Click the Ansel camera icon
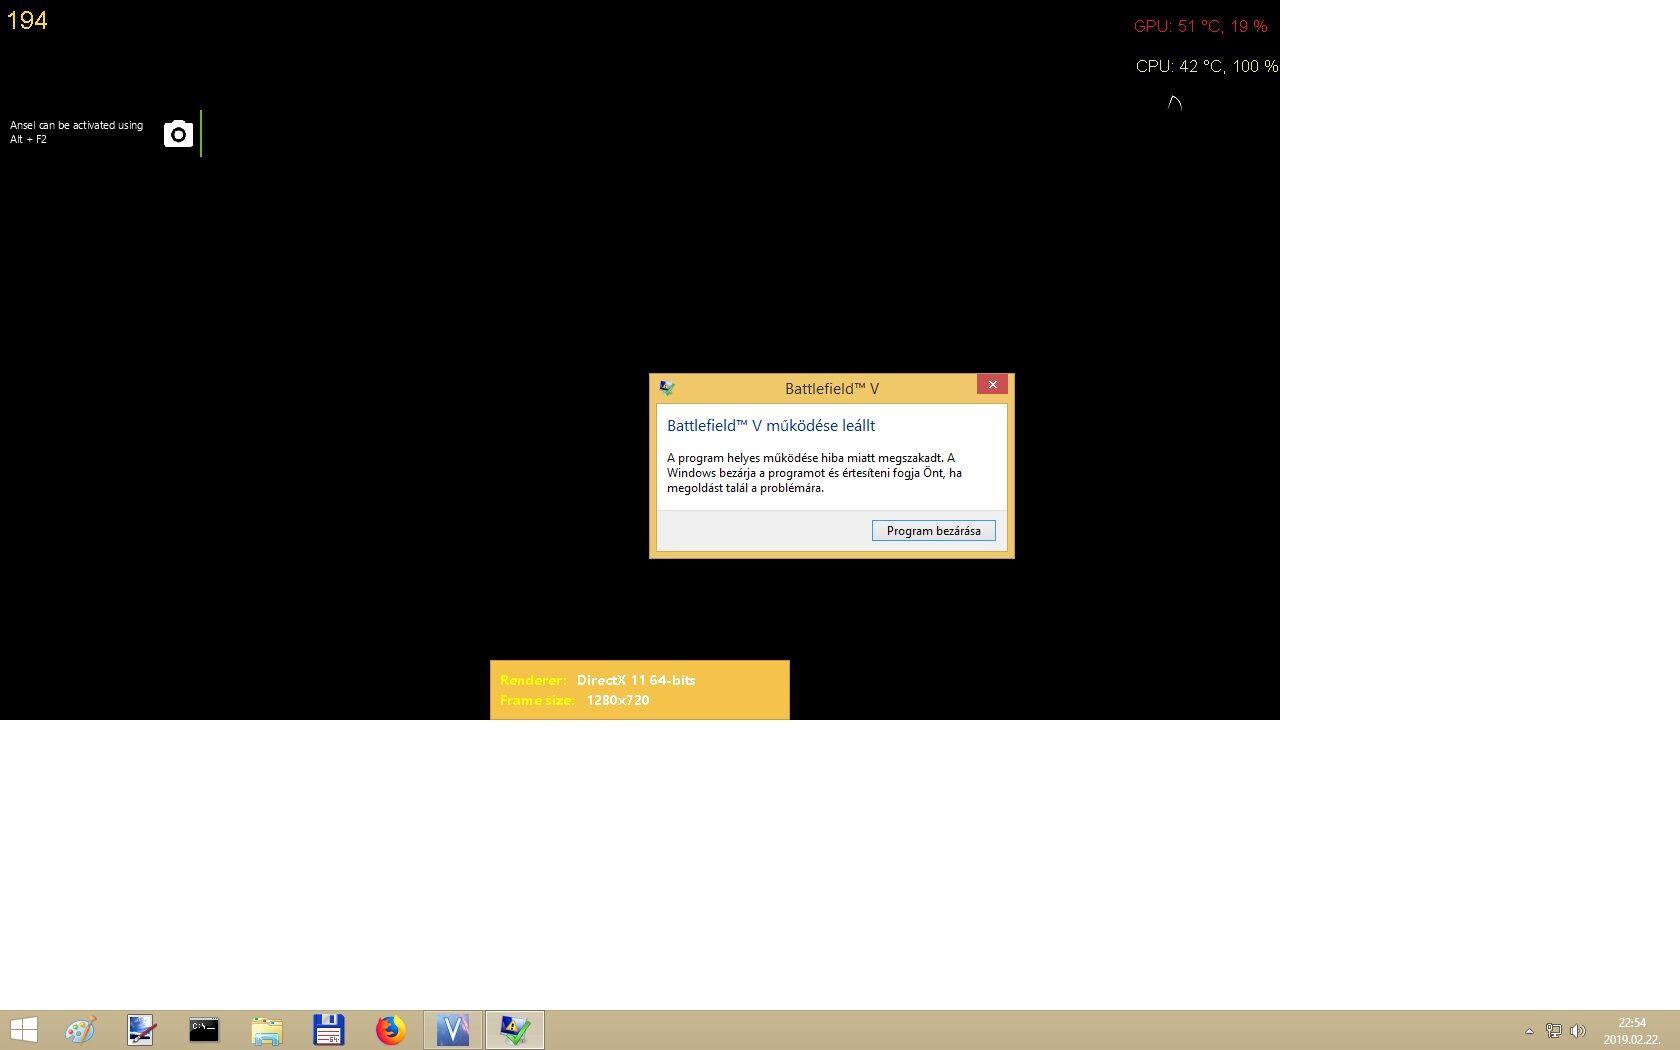The image size is (1680, 1050). (x=178, y=133)
